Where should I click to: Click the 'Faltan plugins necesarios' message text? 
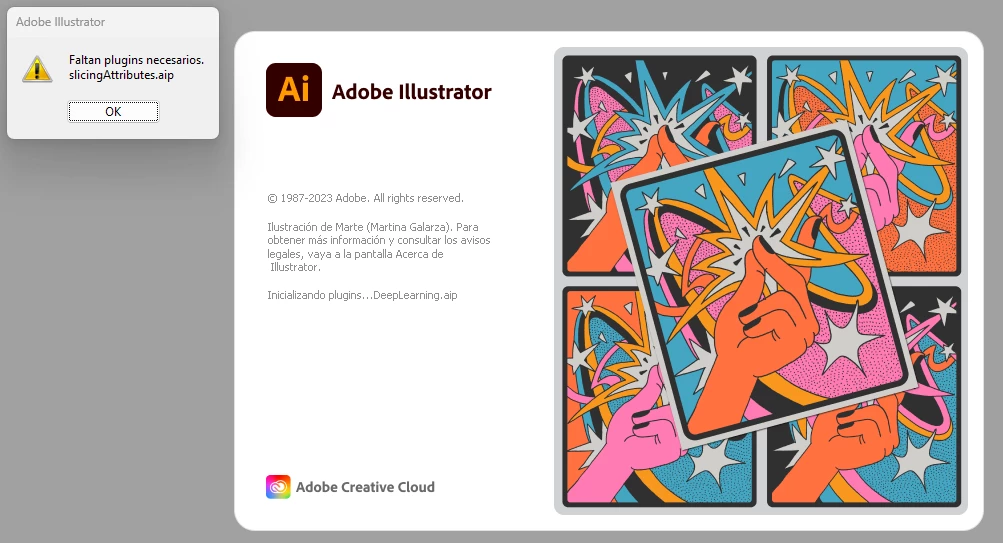[x=136, y=59]
